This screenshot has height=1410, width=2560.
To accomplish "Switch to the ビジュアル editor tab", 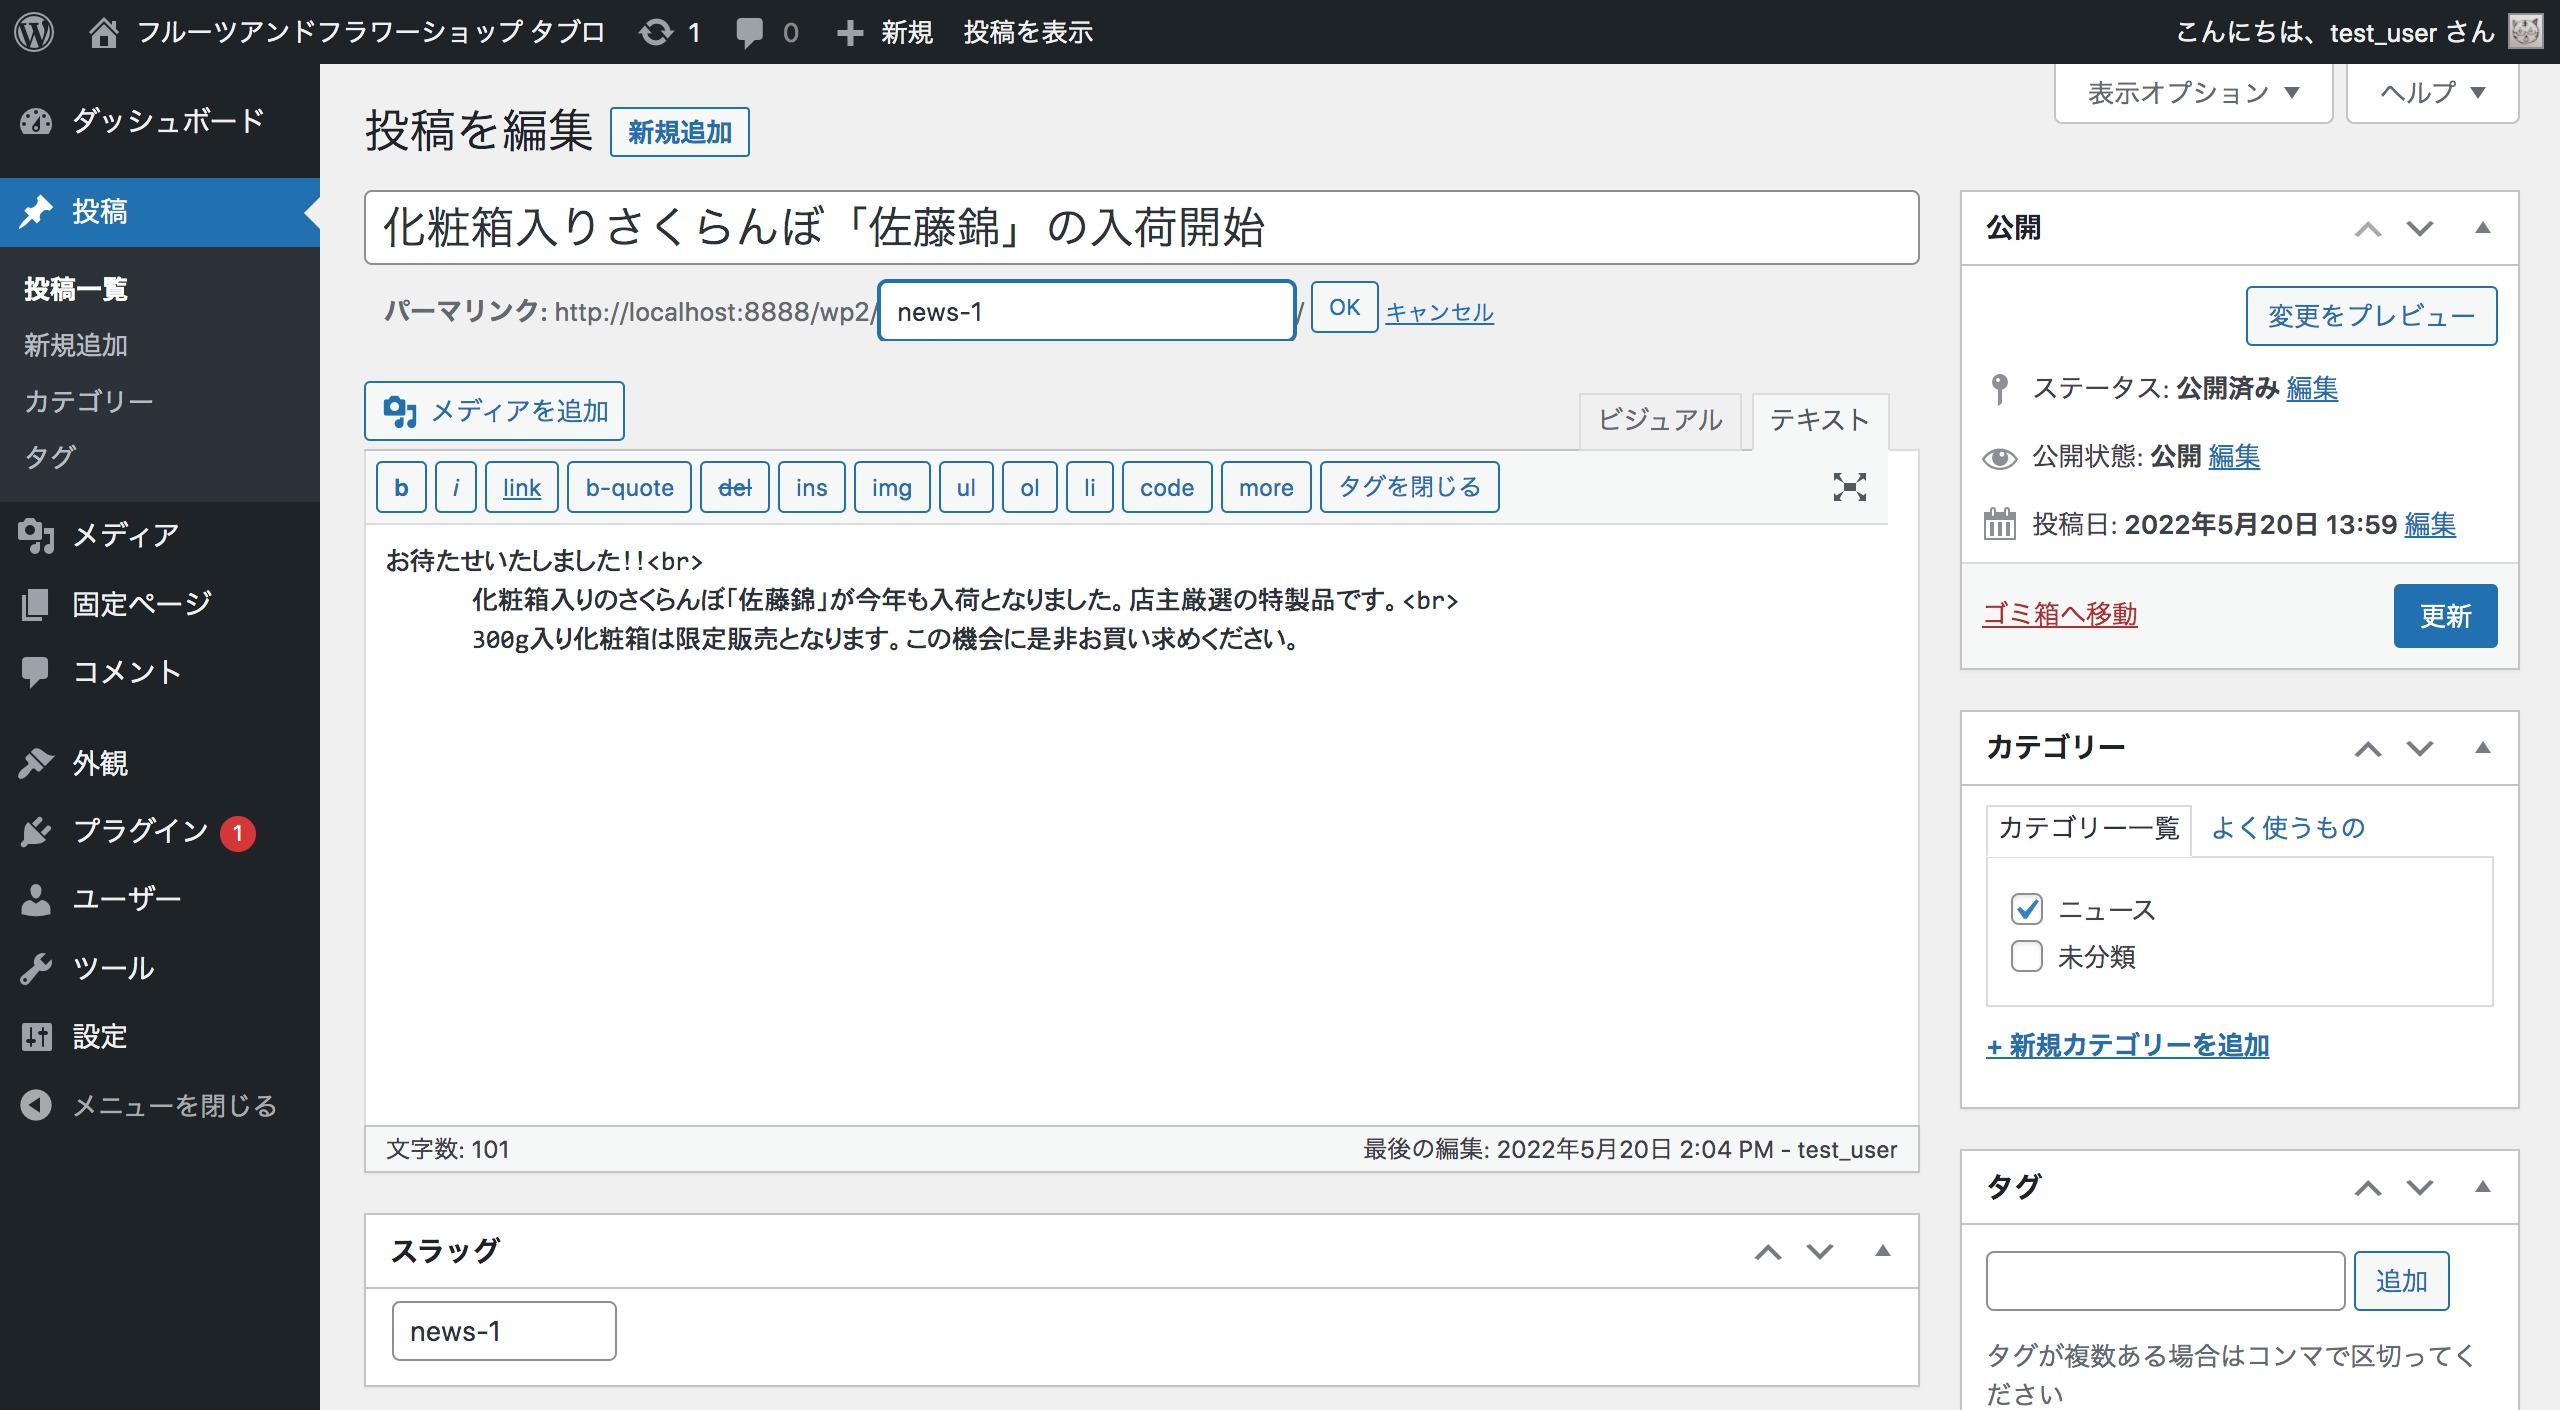I will point(1660,420).
